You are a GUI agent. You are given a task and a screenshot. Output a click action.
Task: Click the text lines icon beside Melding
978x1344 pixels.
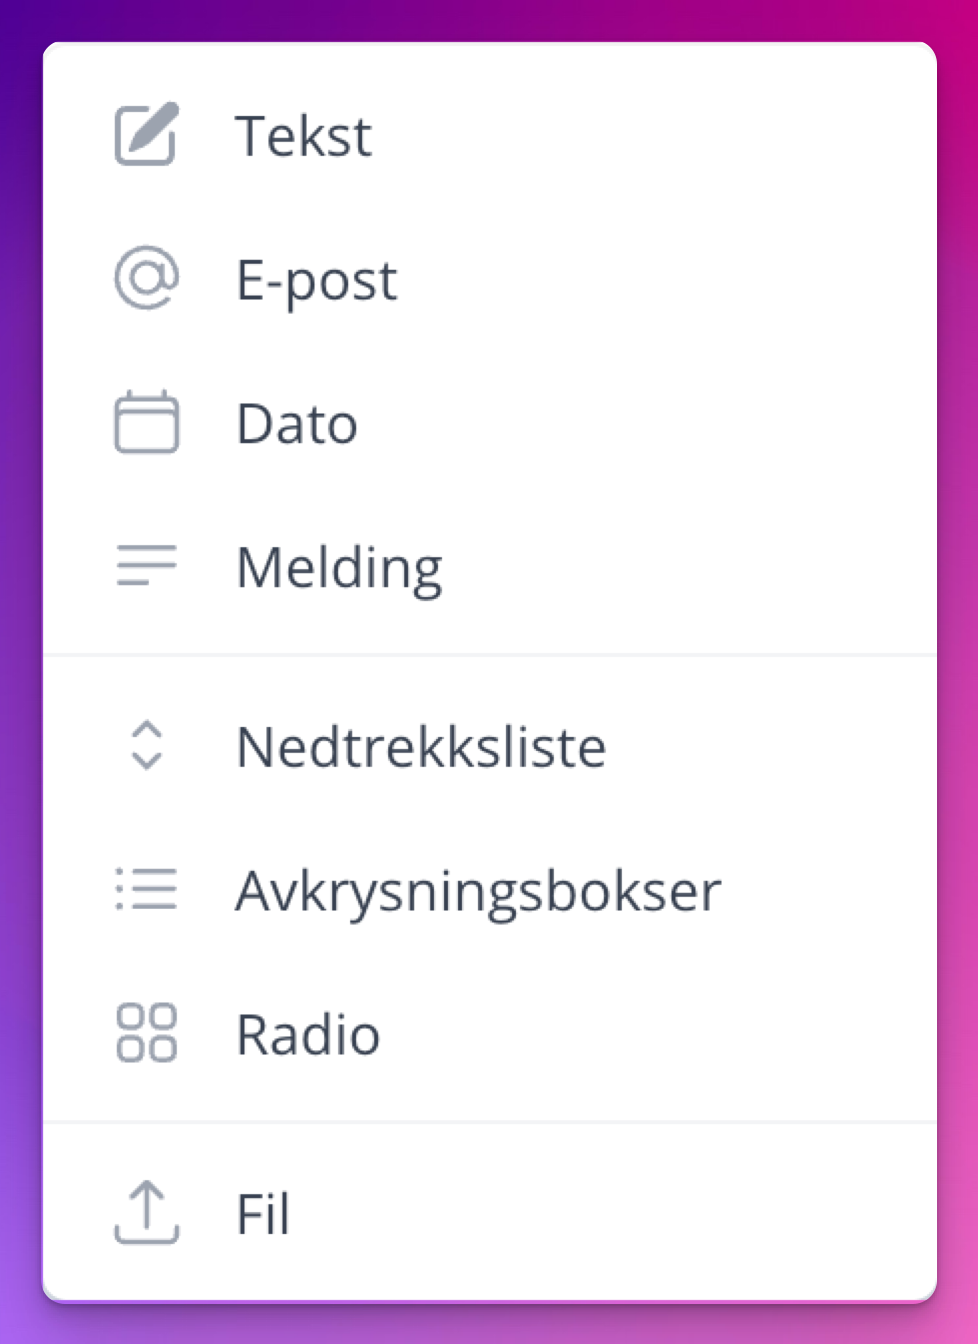point(146,566)
